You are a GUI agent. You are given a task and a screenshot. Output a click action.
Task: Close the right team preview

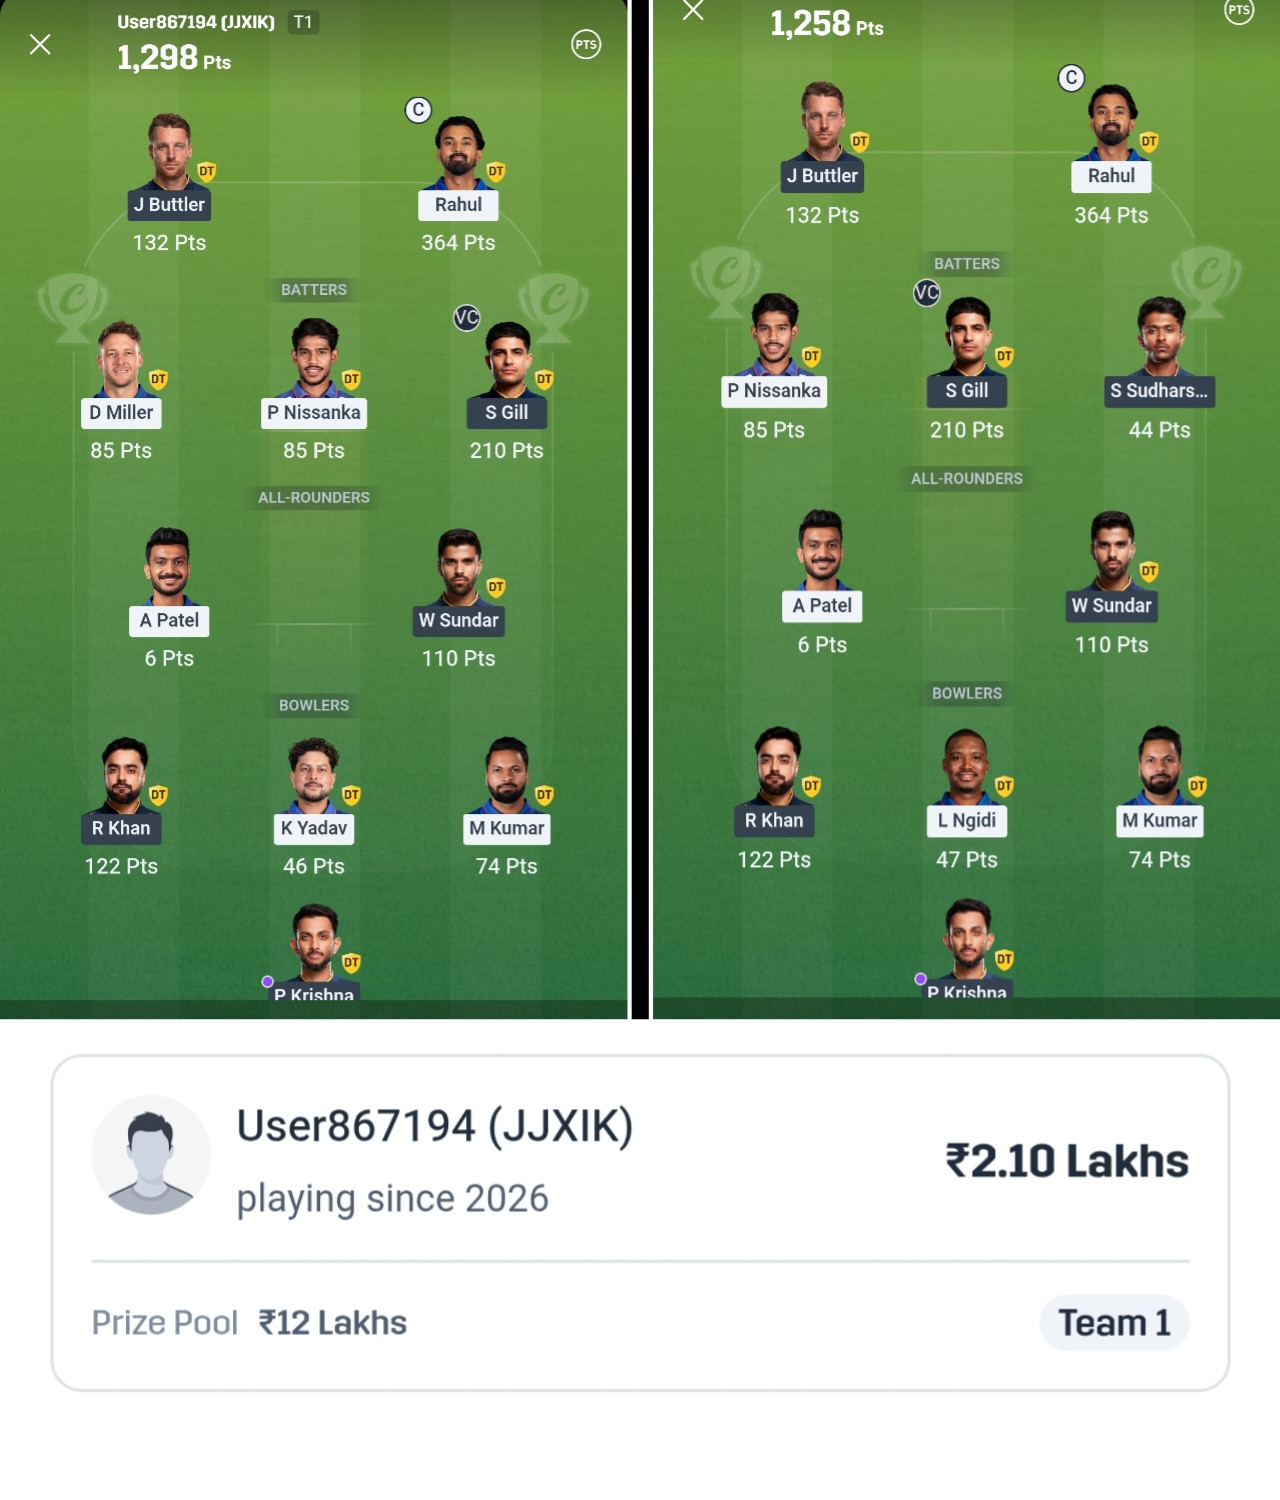(693, 11)
